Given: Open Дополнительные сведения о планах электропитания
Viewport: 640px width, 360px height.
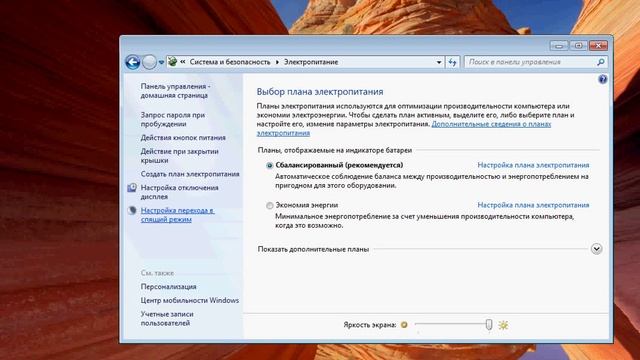Looking at the screenshot, I should click(491, 124).
